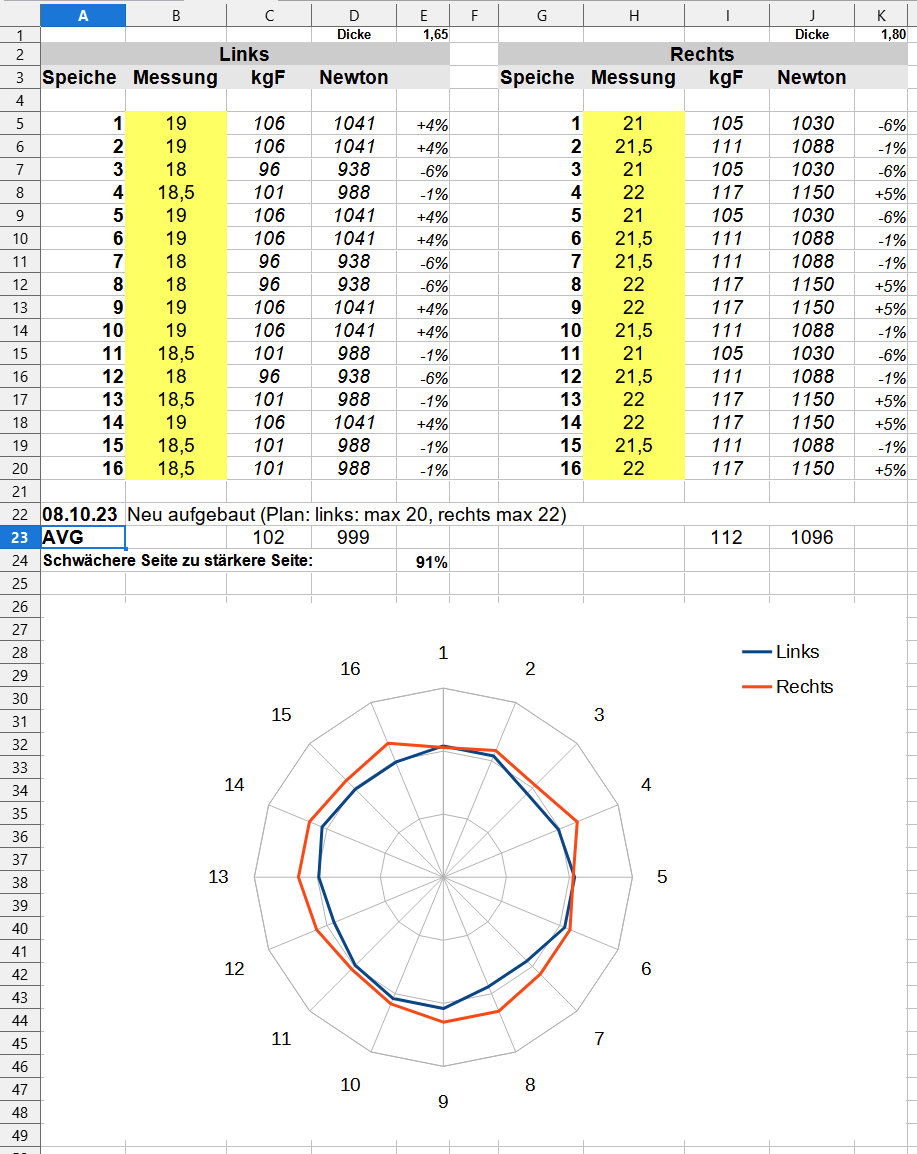Select the "Schwächere Seite zu stärkere Seite" cell
Image resolution: width=917 pixels, height=1154 pixels.
pyautogui.click(x=178, y=561)
